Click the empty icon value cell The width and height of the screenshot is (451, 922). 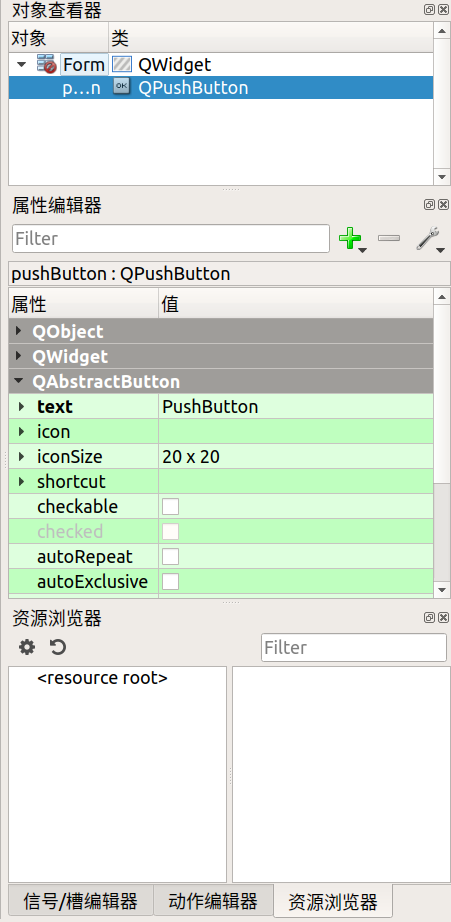tap(296, 431)
